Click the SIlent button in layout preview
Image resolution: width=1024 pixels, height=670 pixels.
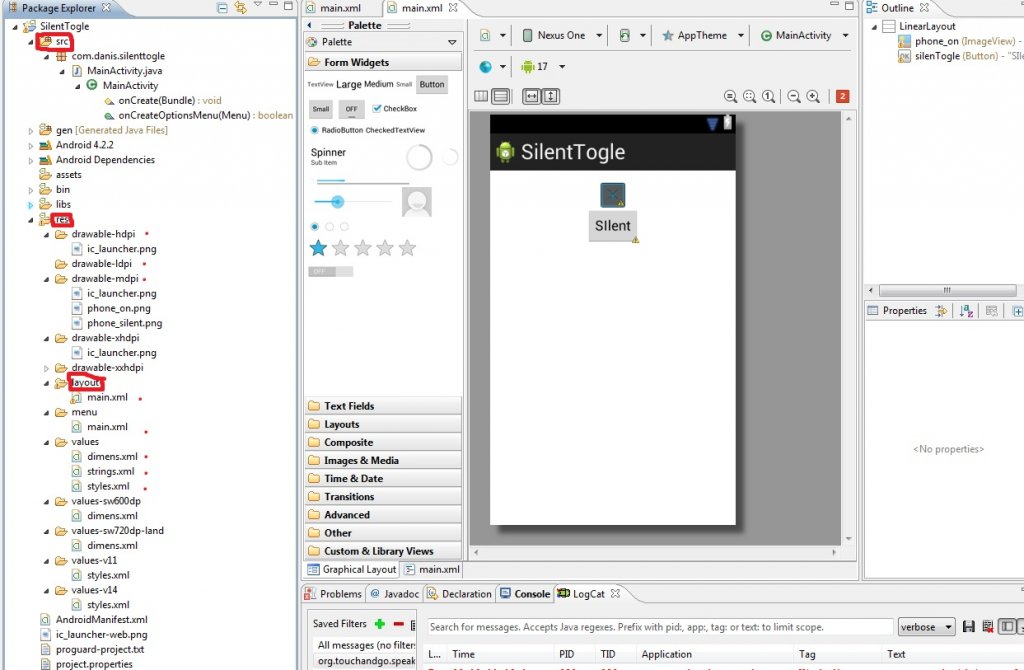point(613,225)
